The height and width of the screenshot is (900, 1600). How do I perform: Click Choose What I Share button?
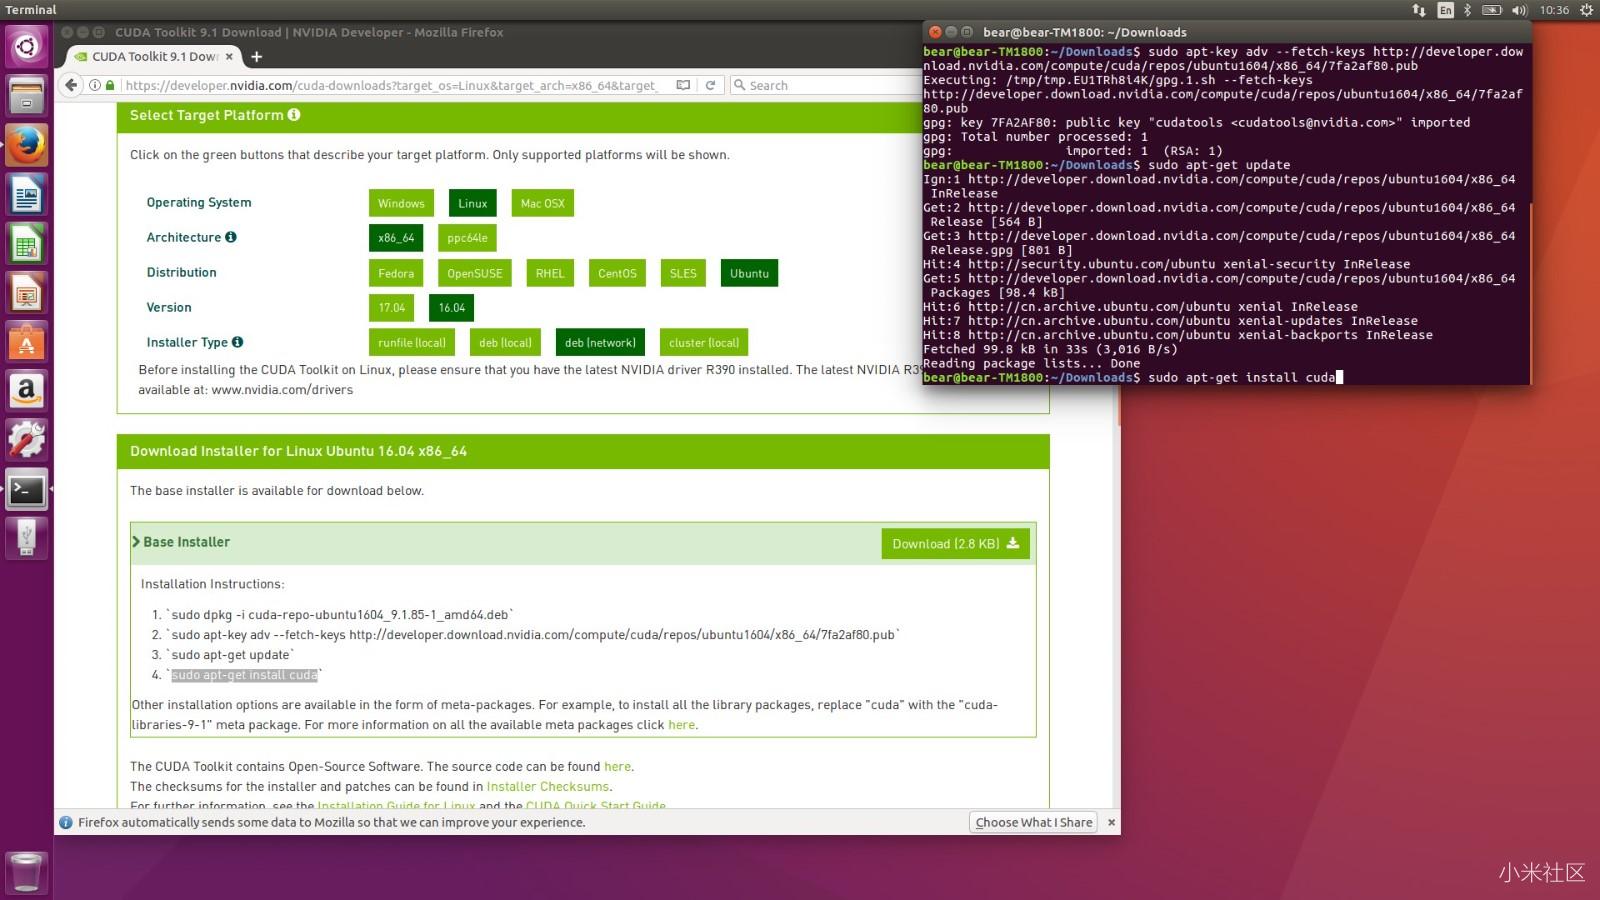click(x=1034, y=822)
